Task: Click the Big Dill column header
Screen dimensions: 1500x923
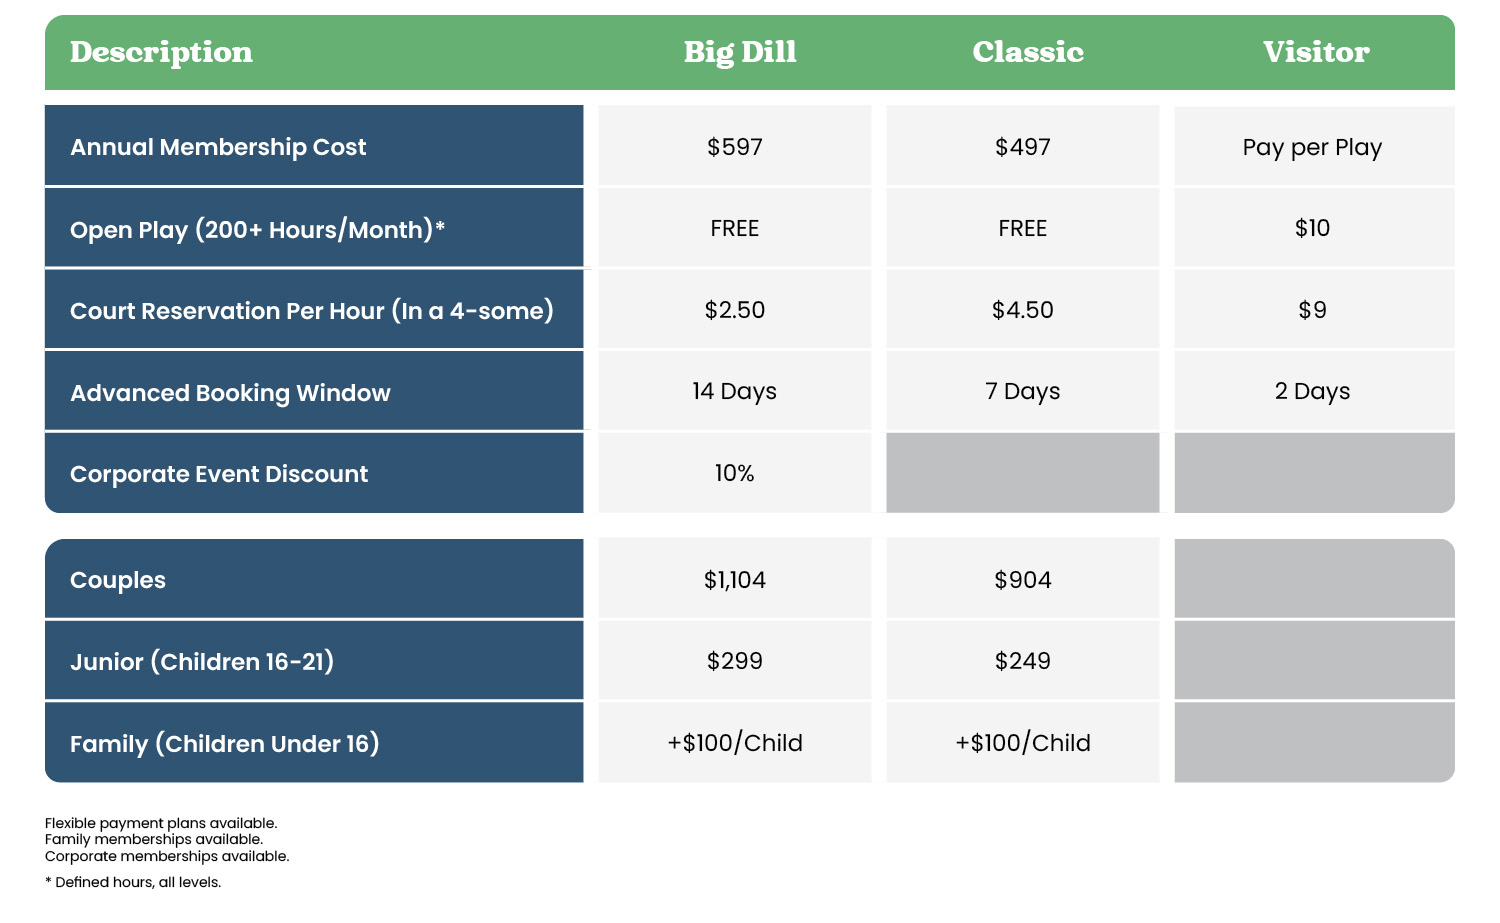Action: tap(740, 52)
